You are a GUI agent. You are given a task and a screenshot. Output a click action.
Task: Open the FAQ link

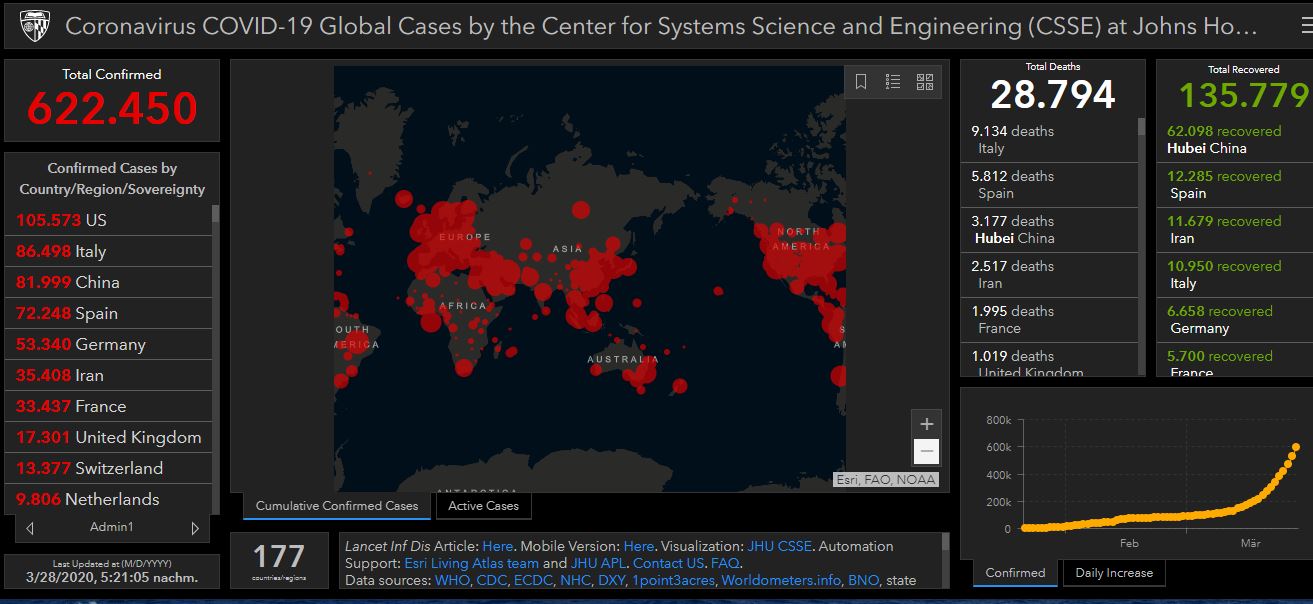tap(725, 563)
